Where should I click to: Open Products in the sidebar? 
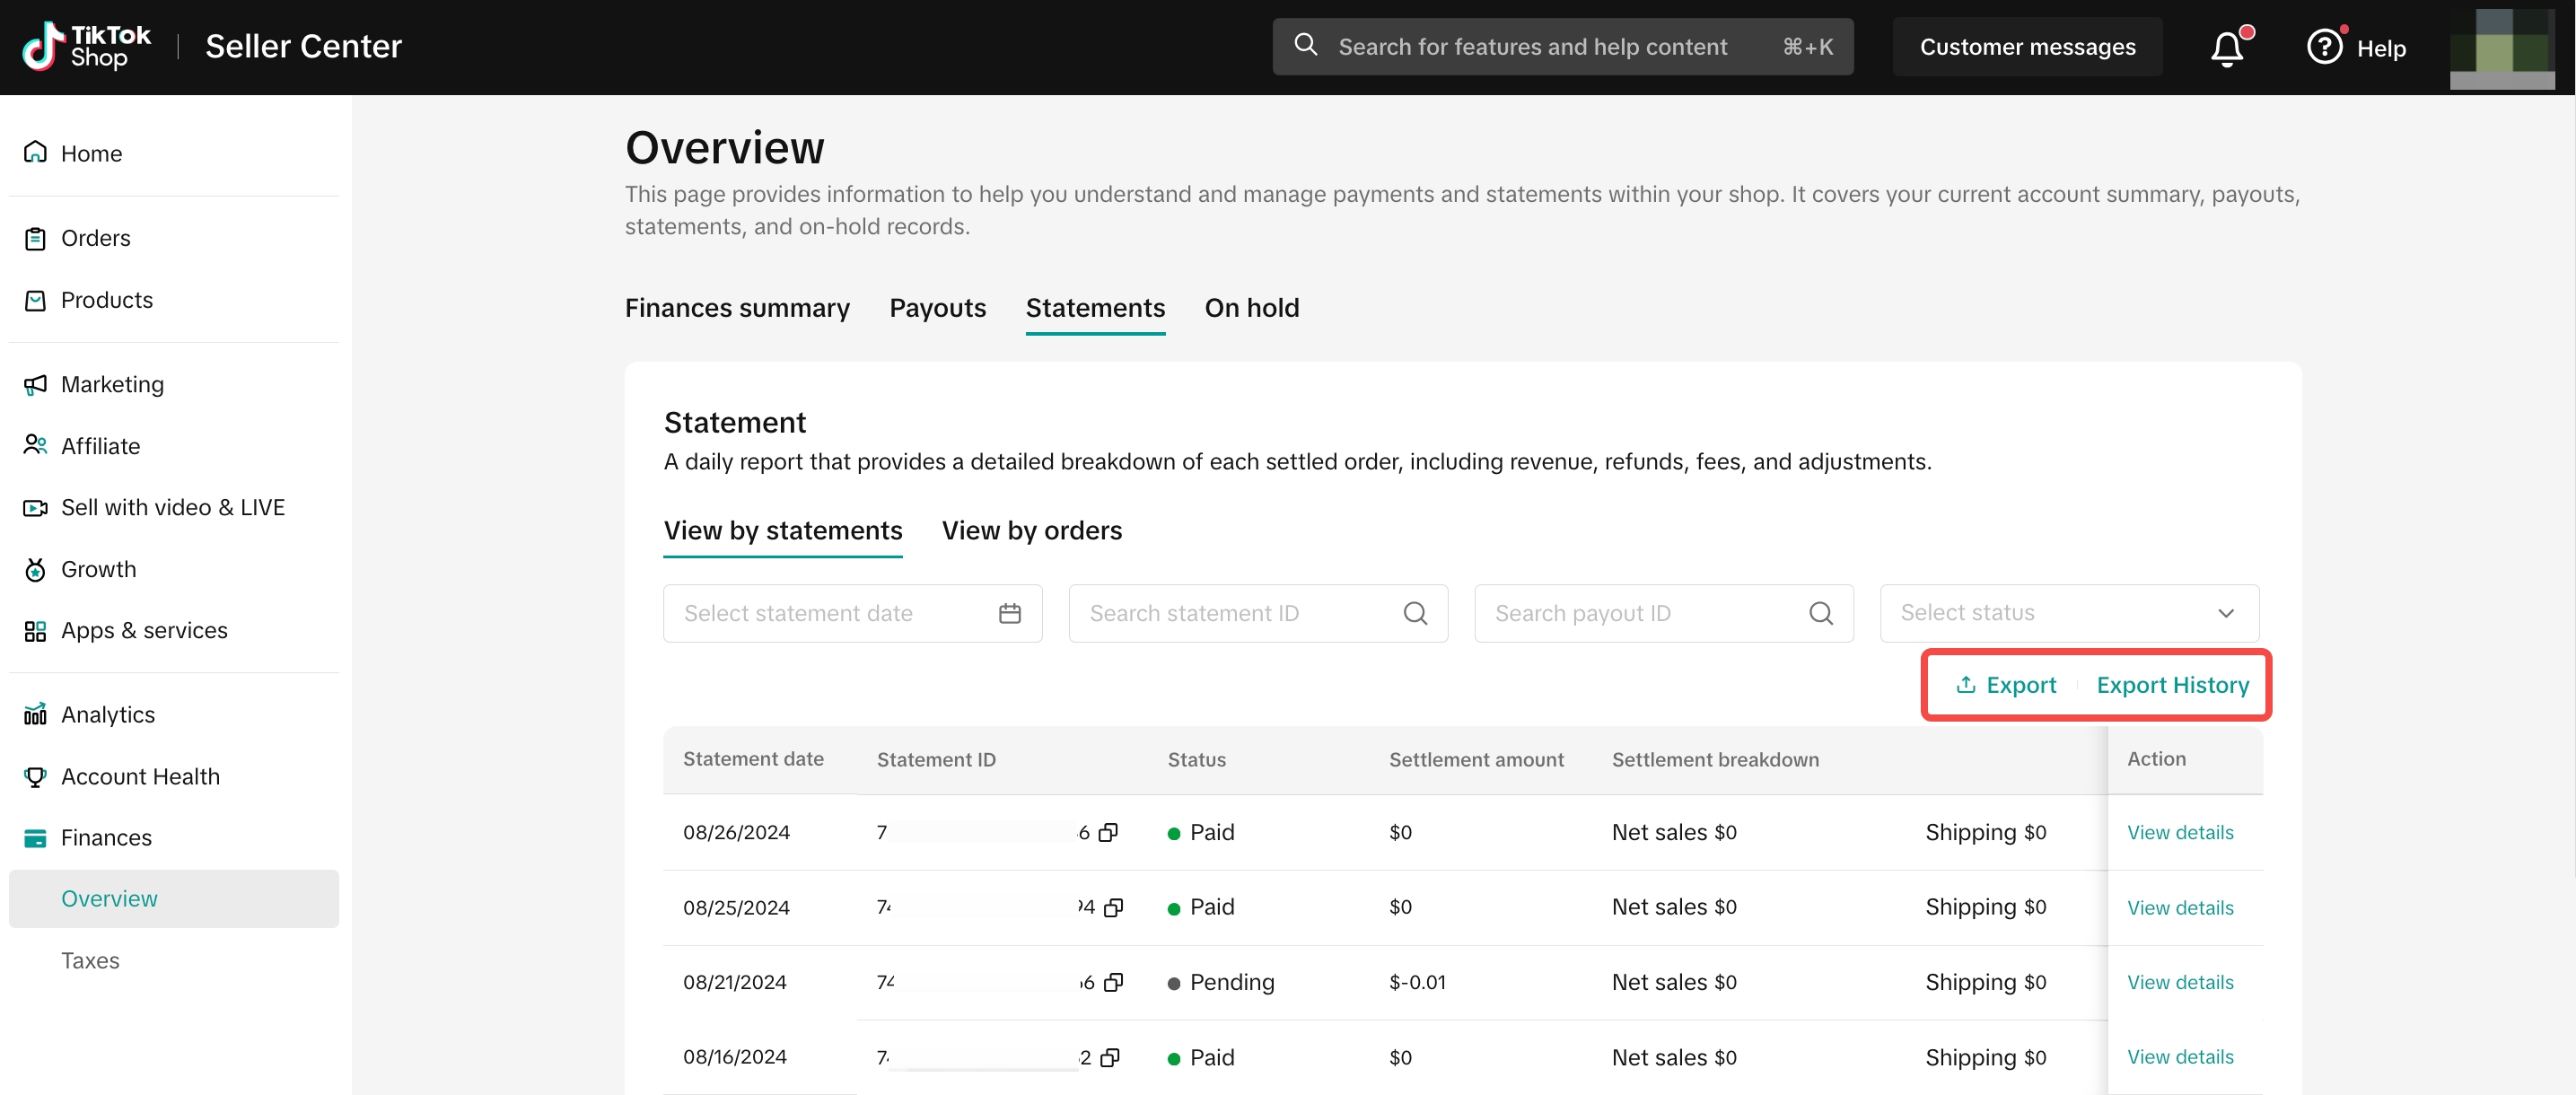tap(106, 300)
